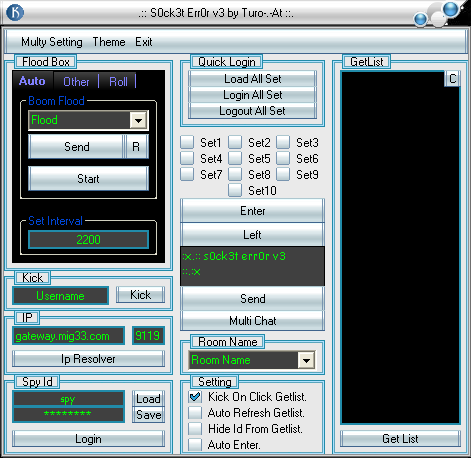Viewport: 471px width, 458px height.
Task: Enable the Set3 checkbox
Action: click(283, 142)
